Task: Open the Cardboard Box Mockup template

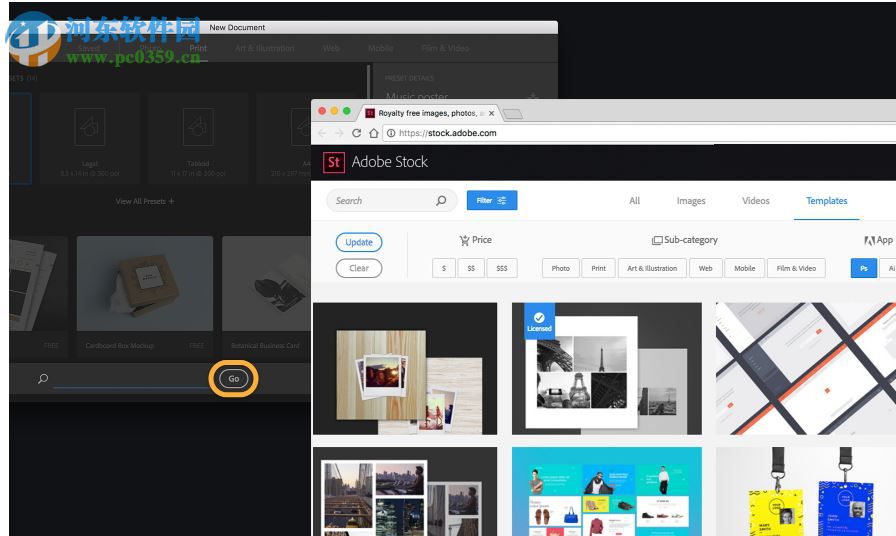Action: 145,295
